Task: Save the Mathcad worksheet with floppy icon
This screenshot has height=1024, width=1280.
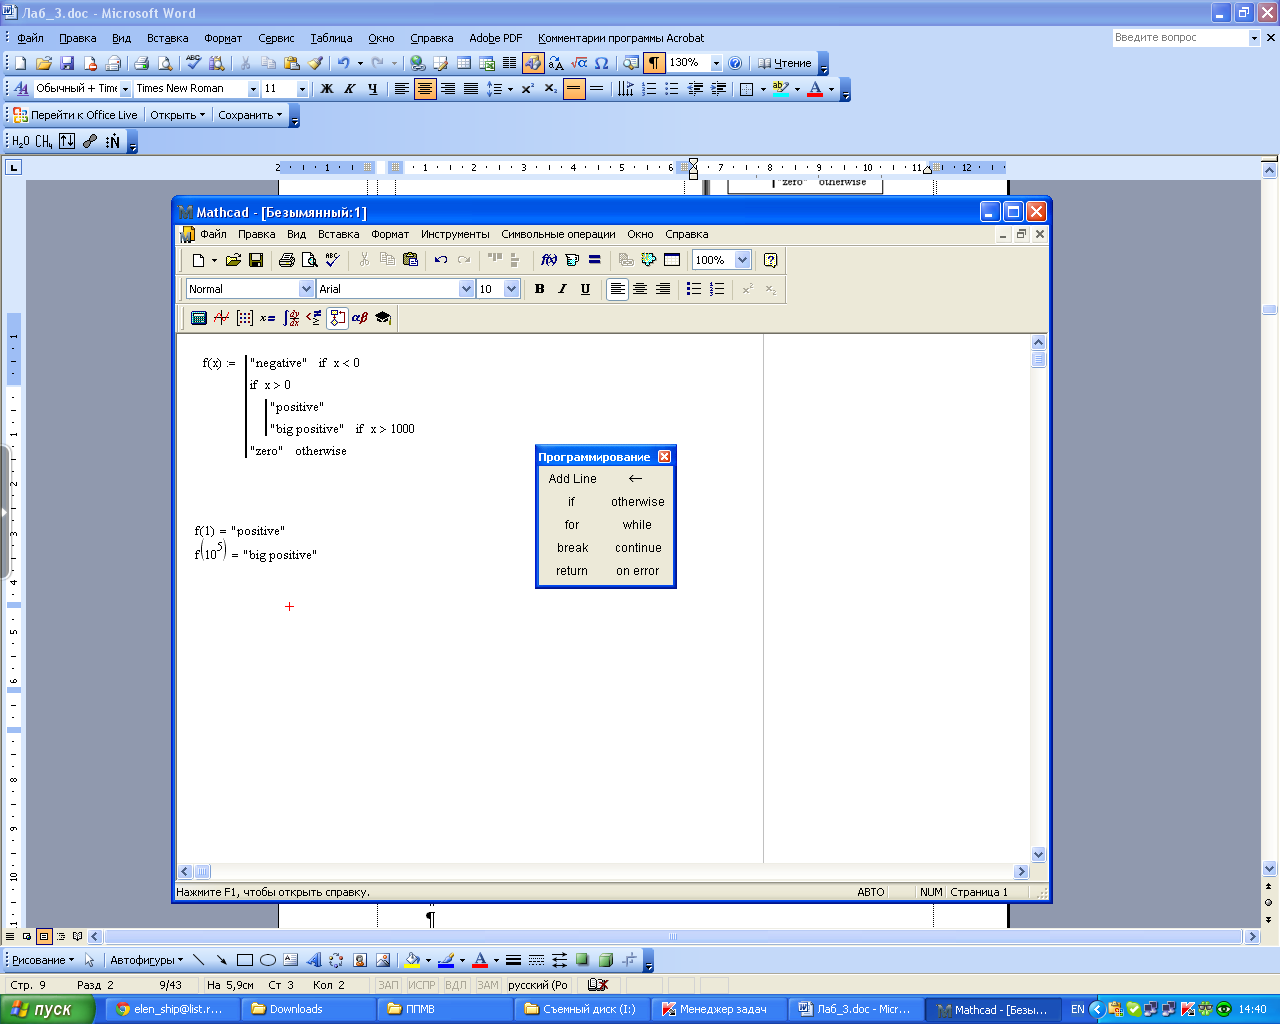Action: click(x=256, y=260)
